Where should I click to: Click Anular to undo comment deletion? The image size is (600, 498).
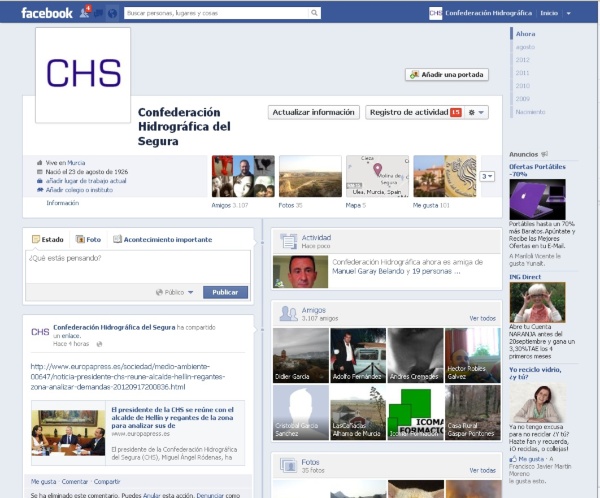click(151, 495)
